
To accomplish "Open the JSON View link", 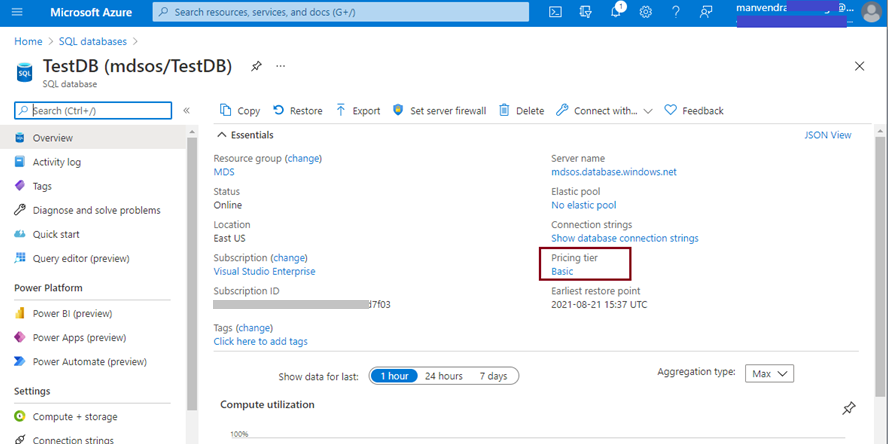I will [828, 135].
